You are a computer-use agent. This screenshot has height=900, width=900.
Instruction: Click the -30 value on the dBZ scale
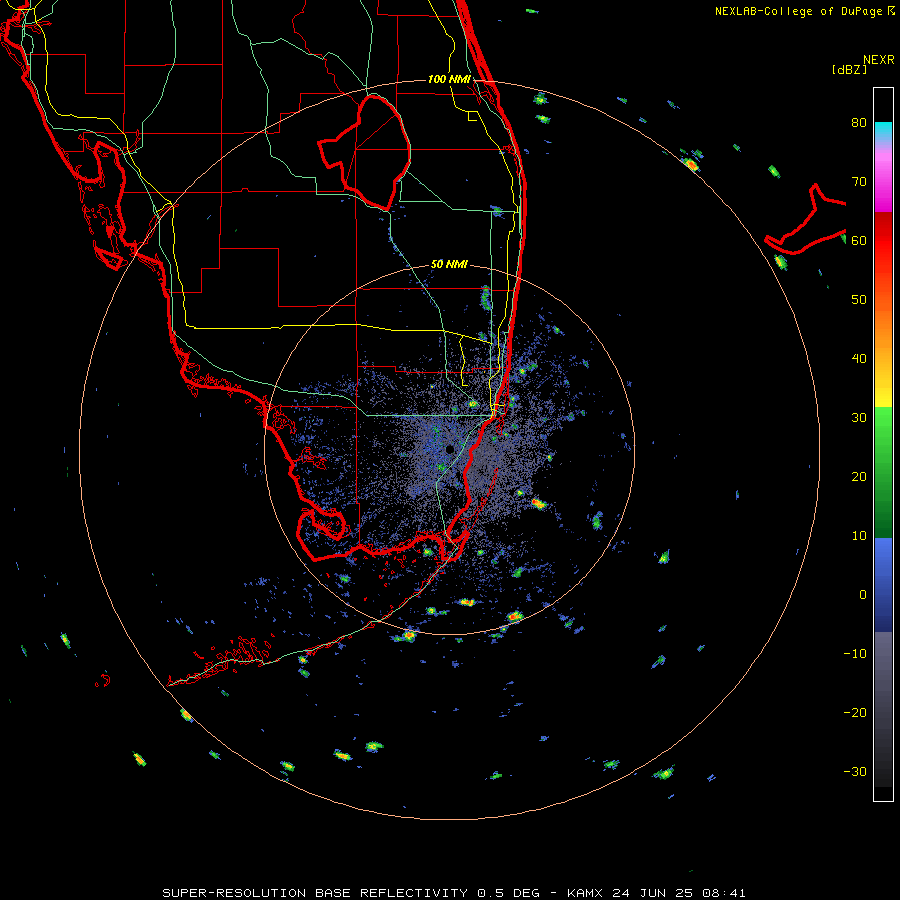tap(855, 772)
